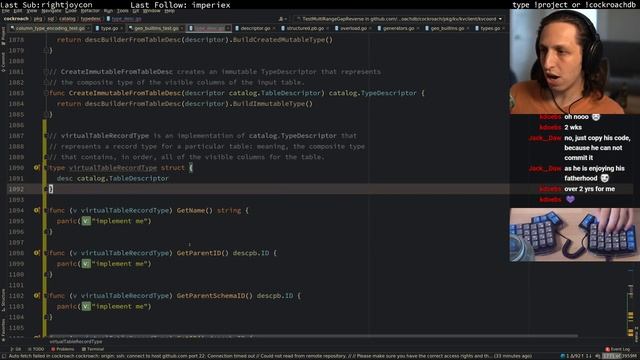The image size is (640, 360).
Task: Click chat message 'over 2 yrs for me'
Action: tap(589, 189)
